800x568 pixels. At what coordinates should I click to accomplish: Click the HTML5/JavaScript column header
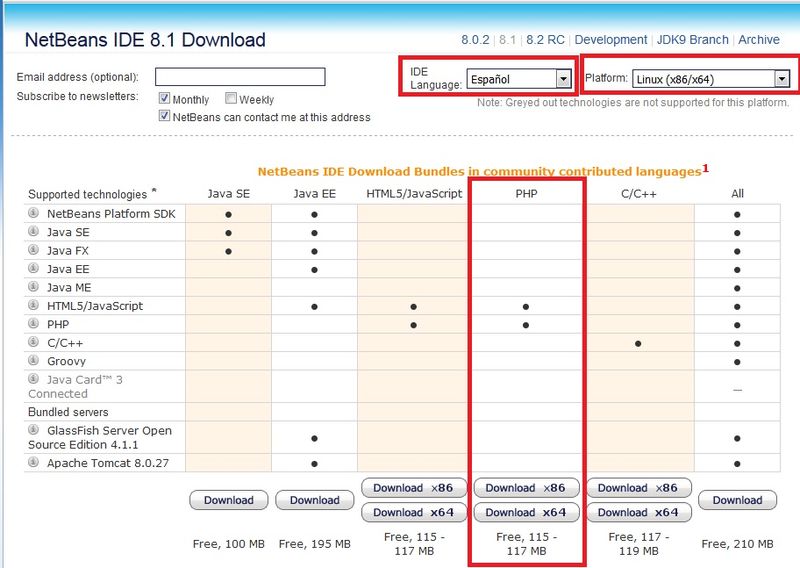414,193
